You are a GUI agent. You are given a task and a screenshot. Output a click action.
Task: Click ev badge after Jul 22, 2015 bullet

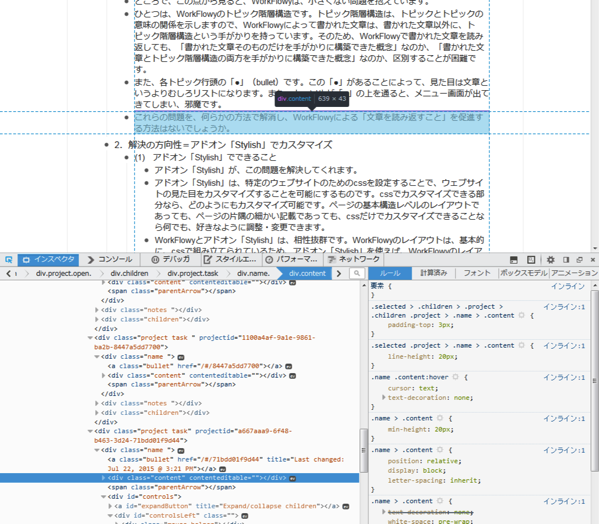coord(223,469)
